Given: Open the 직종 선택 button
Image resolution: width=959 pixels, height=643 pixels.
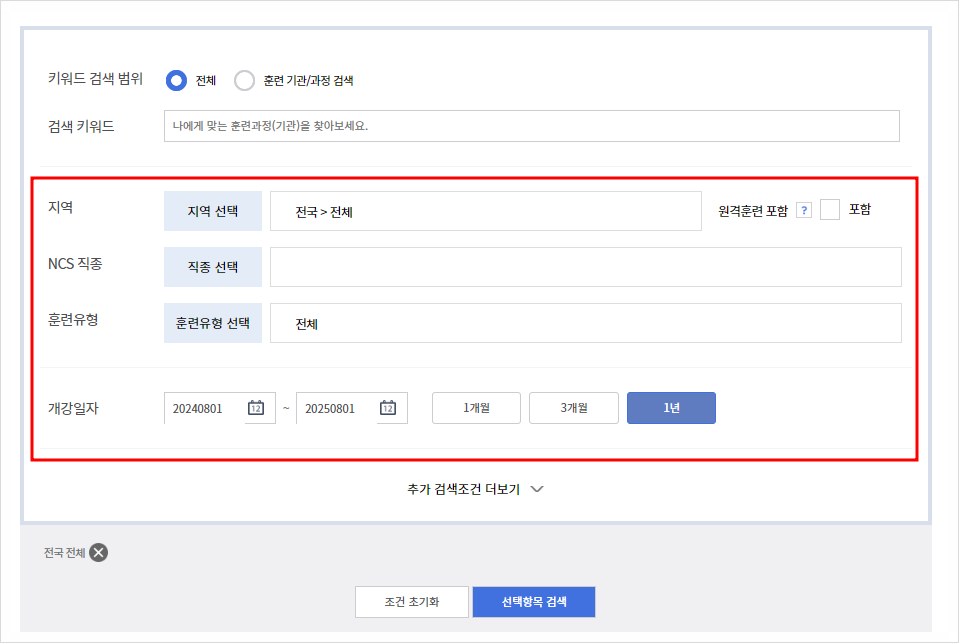Looking at the screenshot, I should 213,267.
